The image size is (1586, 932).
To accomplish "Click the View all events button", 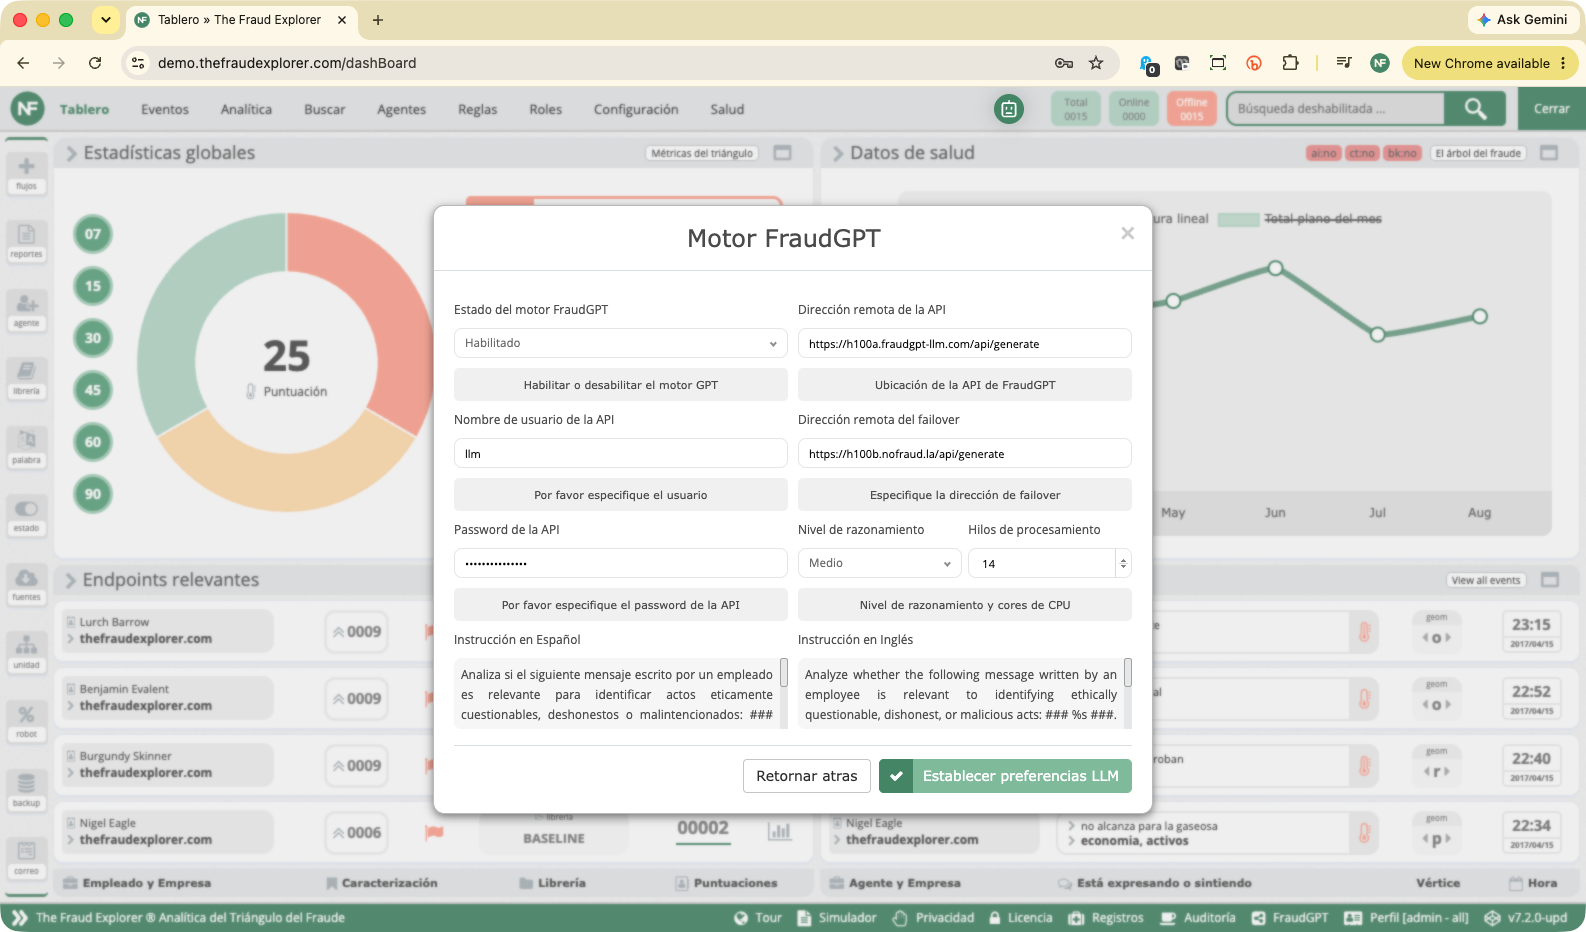I will pyautogui.click(x=1486, y=580).
